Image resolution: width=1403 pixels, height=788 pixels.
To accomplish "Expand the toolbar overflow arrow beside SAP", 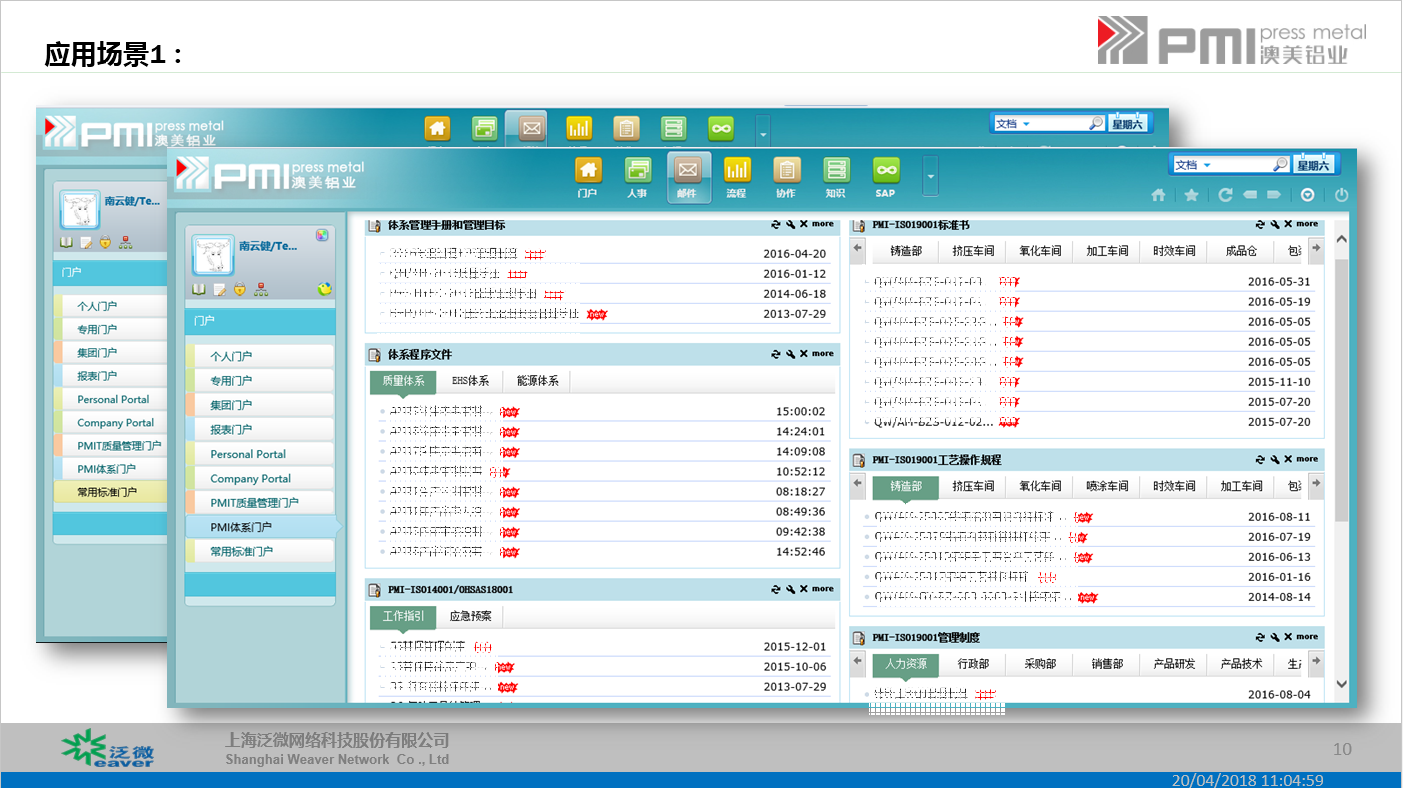I will (931, 177).
